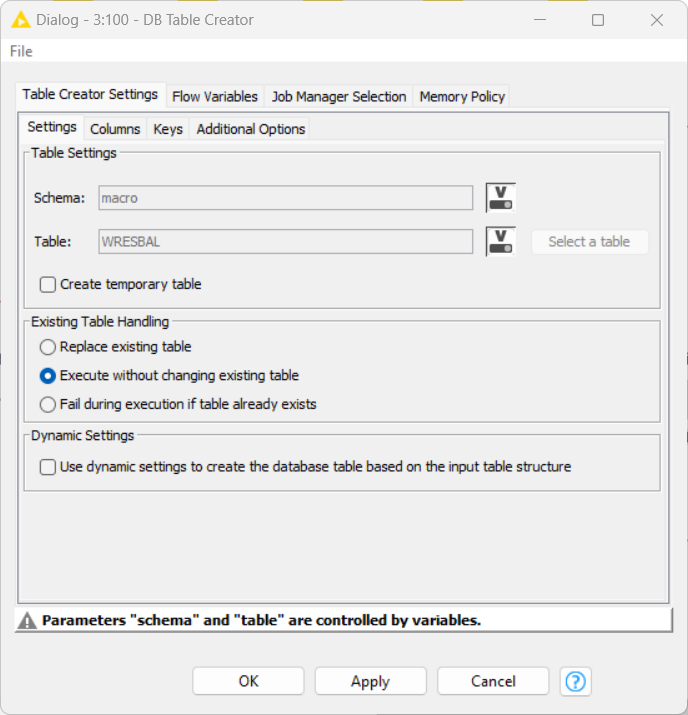Click the Apply button
The width and height of the screenshot is (688, 715).
[x=370, y=681]
